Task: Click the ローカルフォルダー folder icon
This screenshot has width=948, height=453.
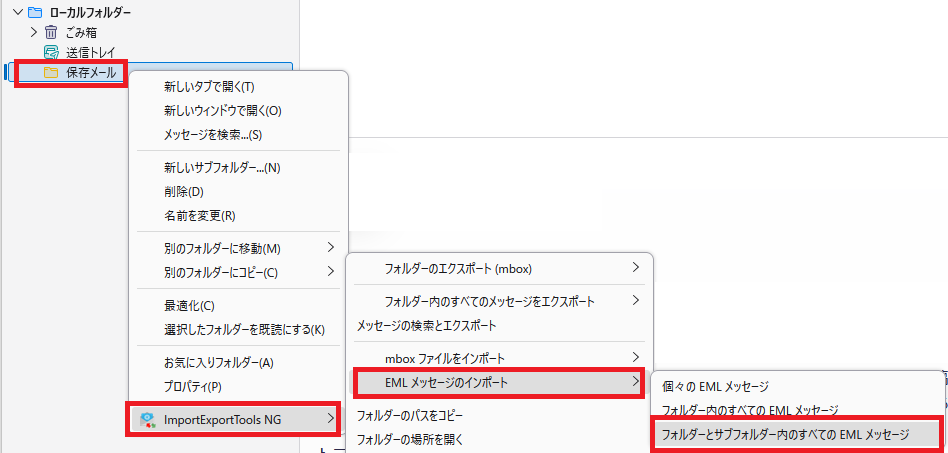Action: tap(36, 12)
